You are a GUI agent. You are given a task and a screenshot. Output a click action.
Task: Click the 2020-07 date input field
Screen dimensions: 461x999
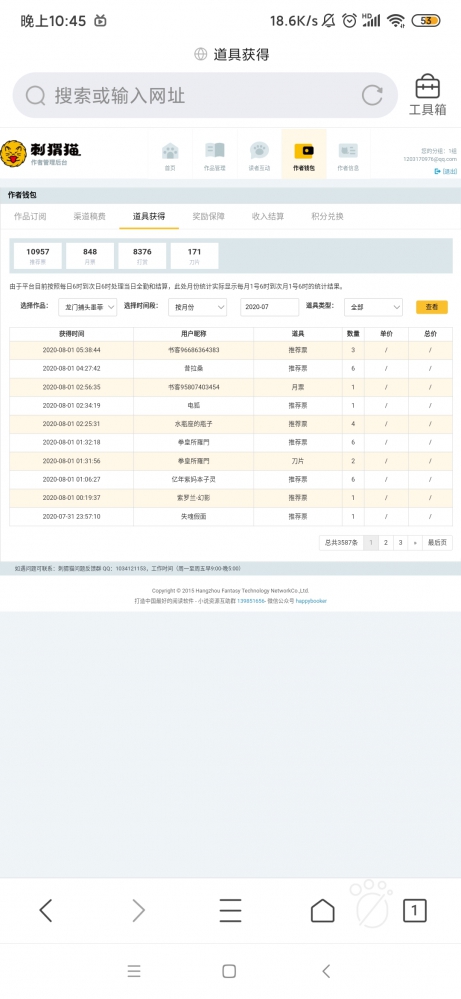click(x=269, y=307)
